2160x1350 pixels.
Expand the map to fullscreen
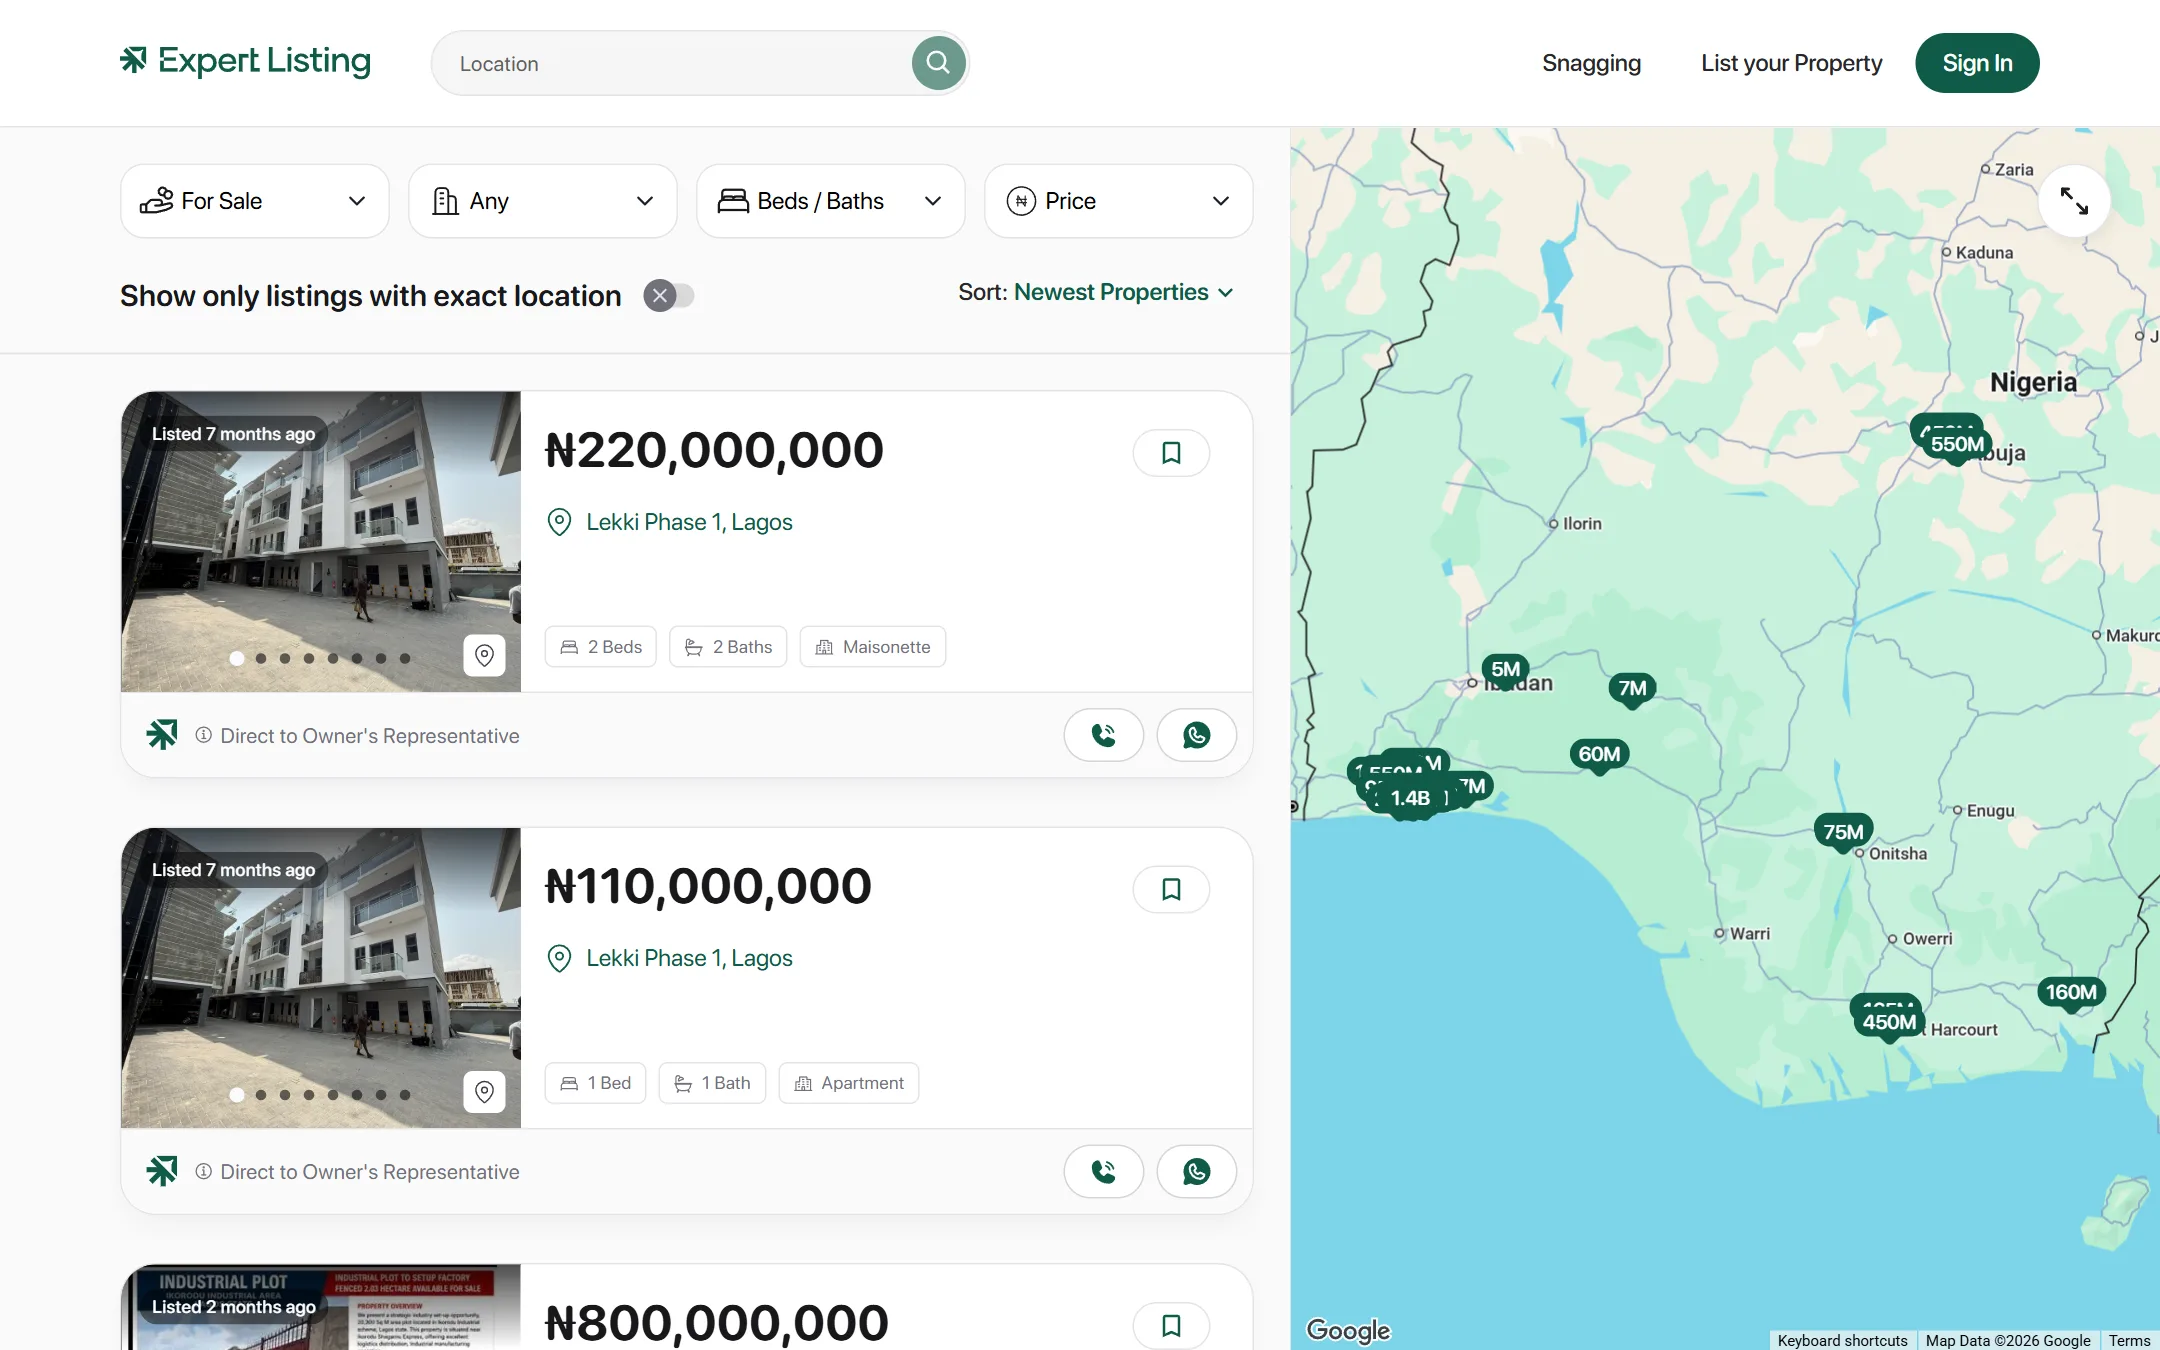point(2074,201)
